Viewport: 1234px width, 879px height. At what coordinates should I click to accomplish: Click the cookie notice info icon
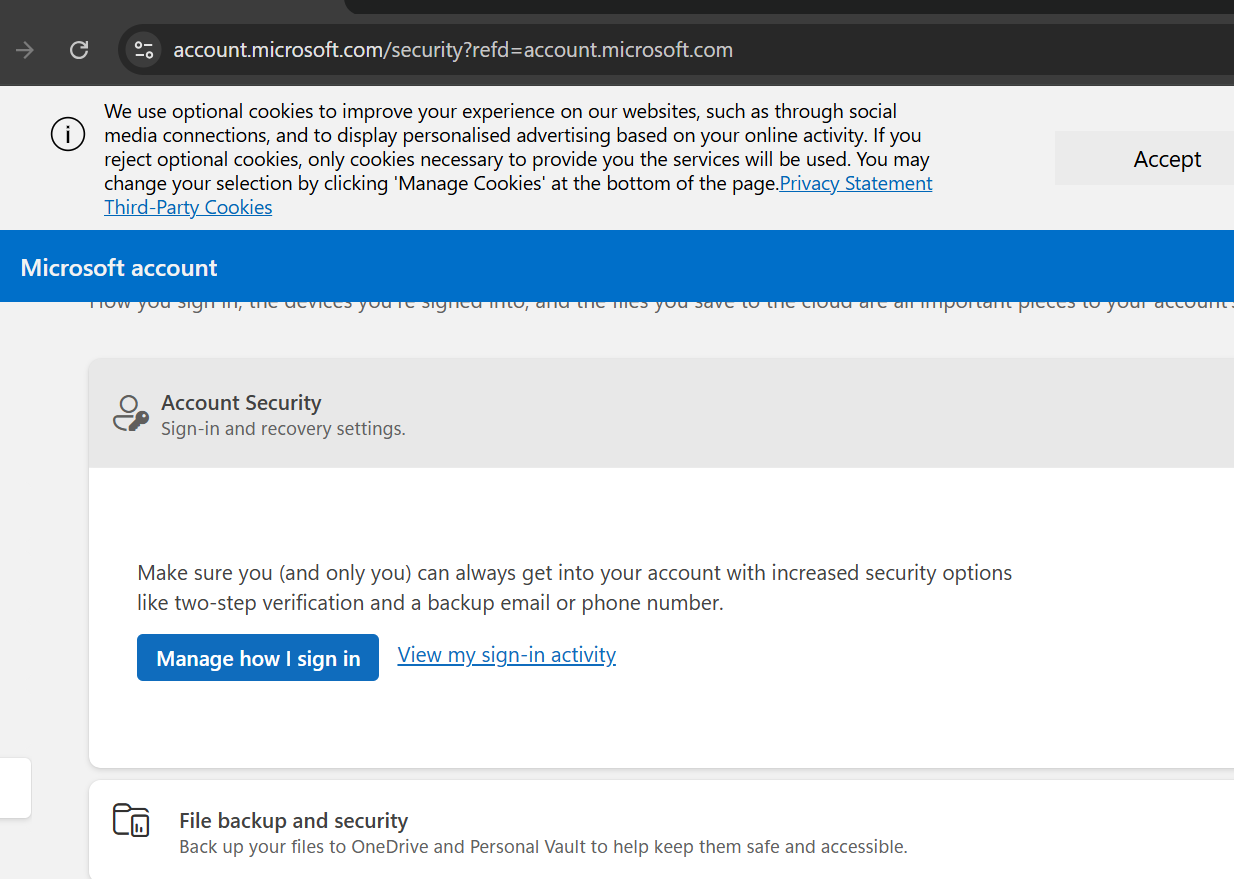[x=68, y=134]
